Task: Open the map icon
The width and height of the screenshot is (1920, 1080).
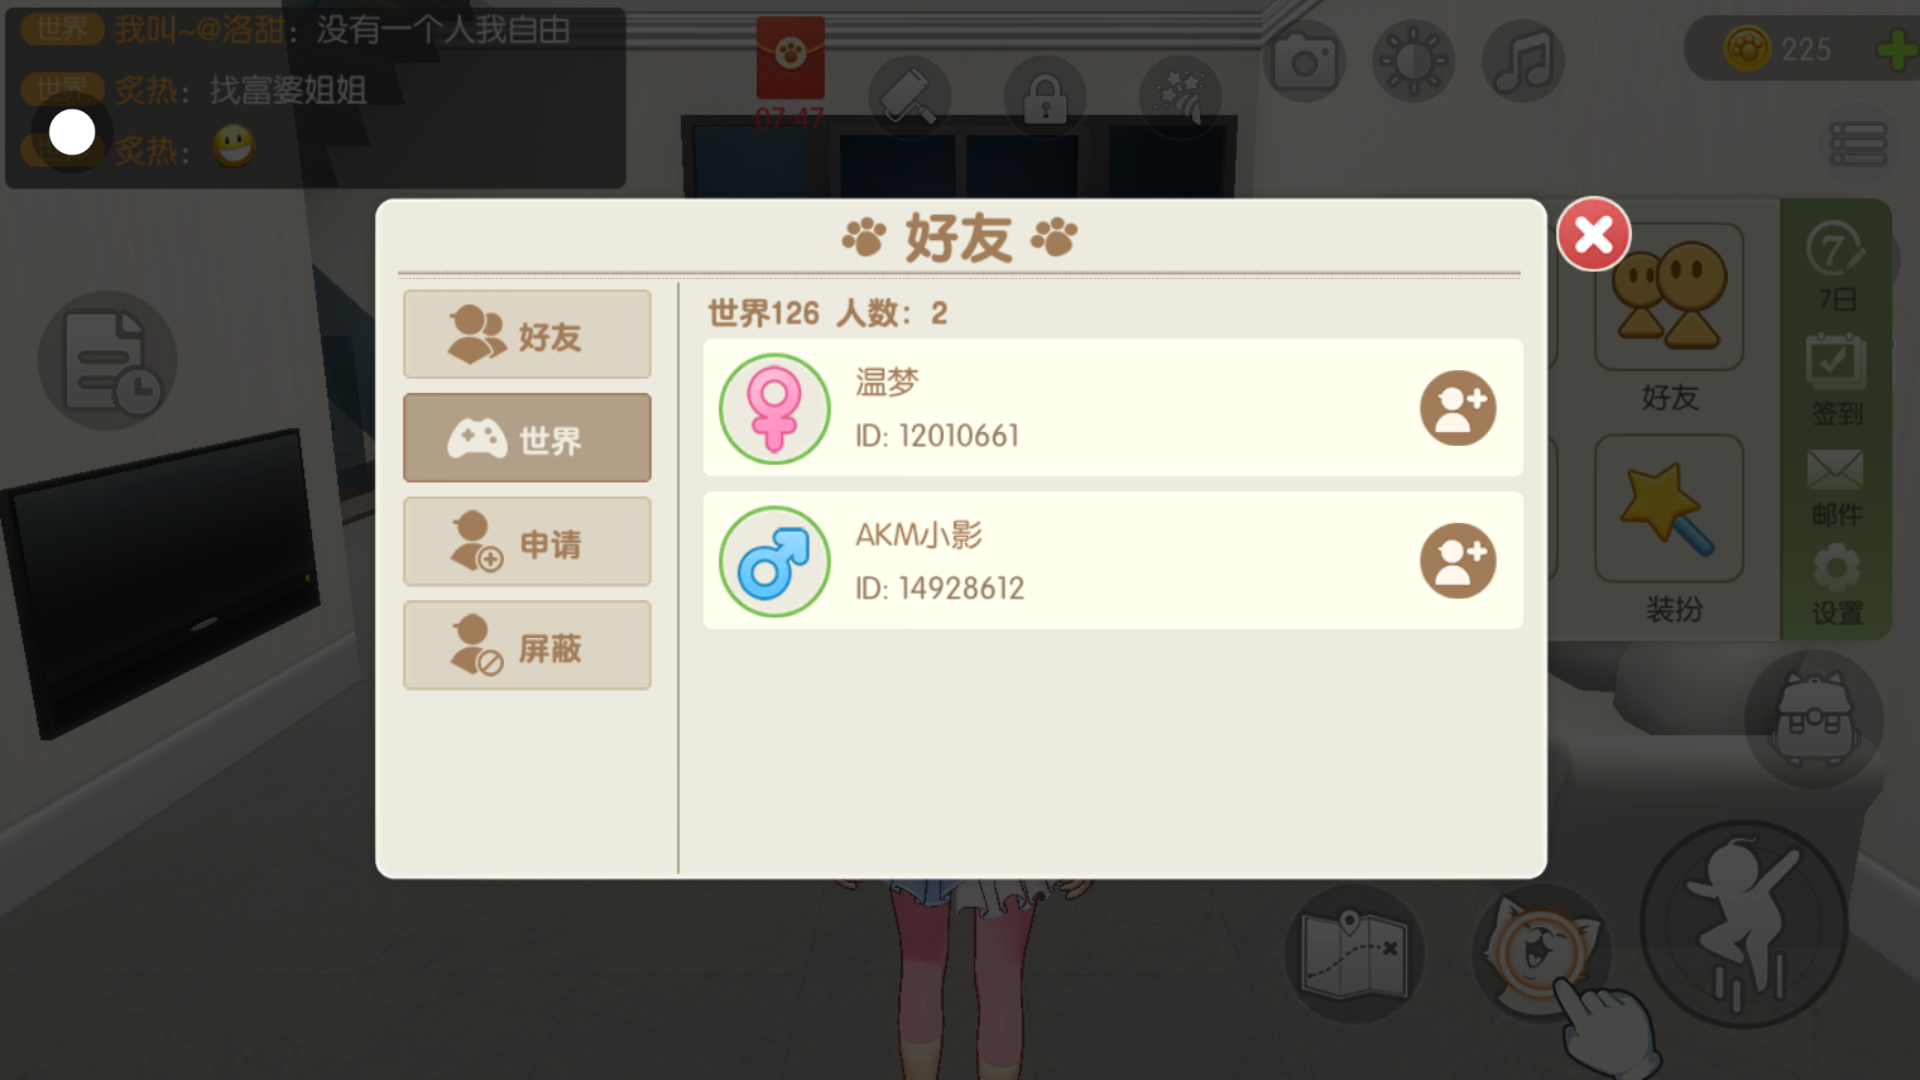Action: tap(1354, 953)
